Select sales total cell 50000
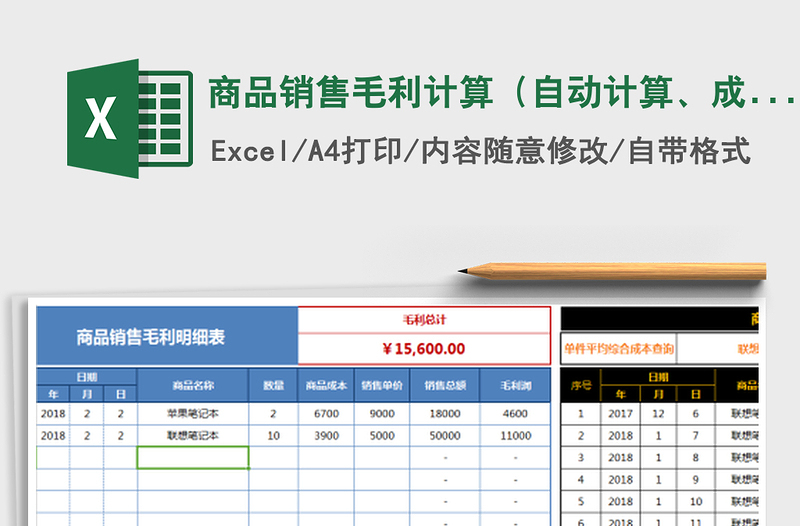 click(x=445, y=436)
